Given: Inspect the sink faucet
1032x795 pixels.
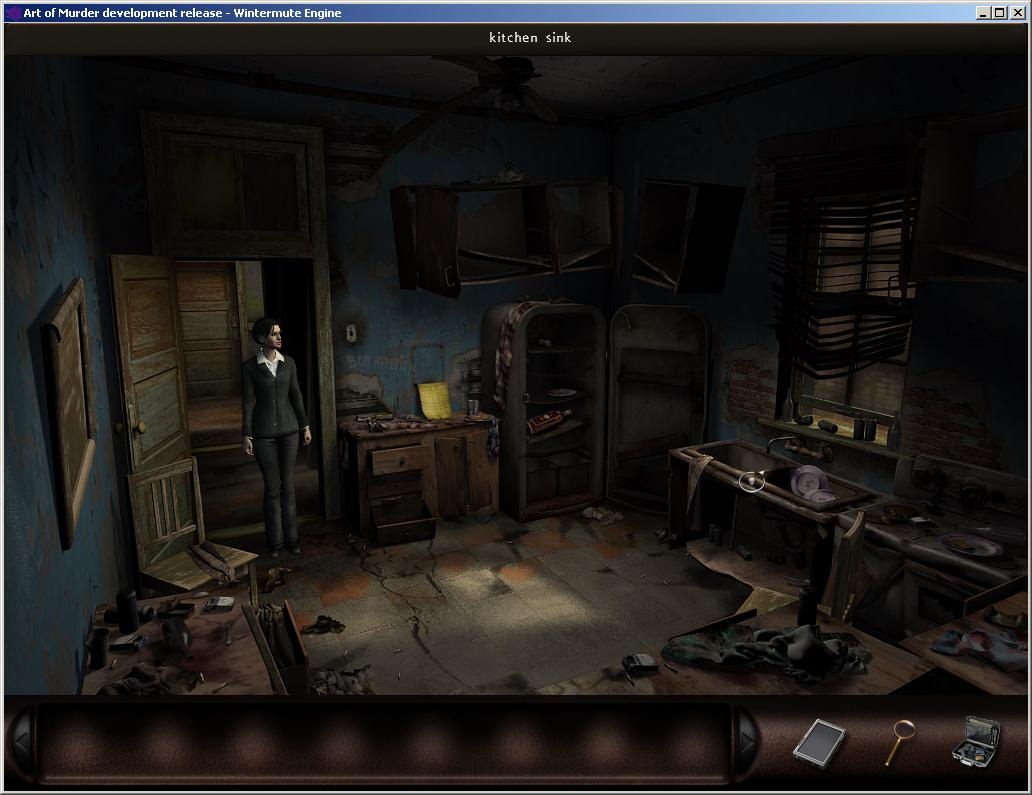Looking at the screenshot, I should (x=800, y=447).
